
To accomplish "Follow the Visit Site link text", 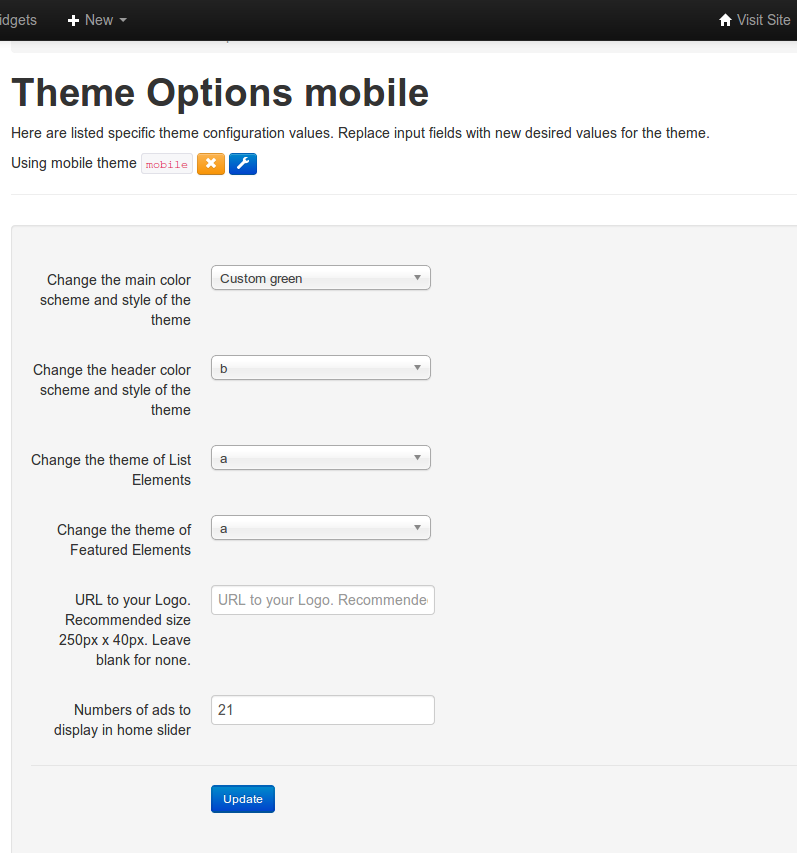I will [x=764, y=20].
